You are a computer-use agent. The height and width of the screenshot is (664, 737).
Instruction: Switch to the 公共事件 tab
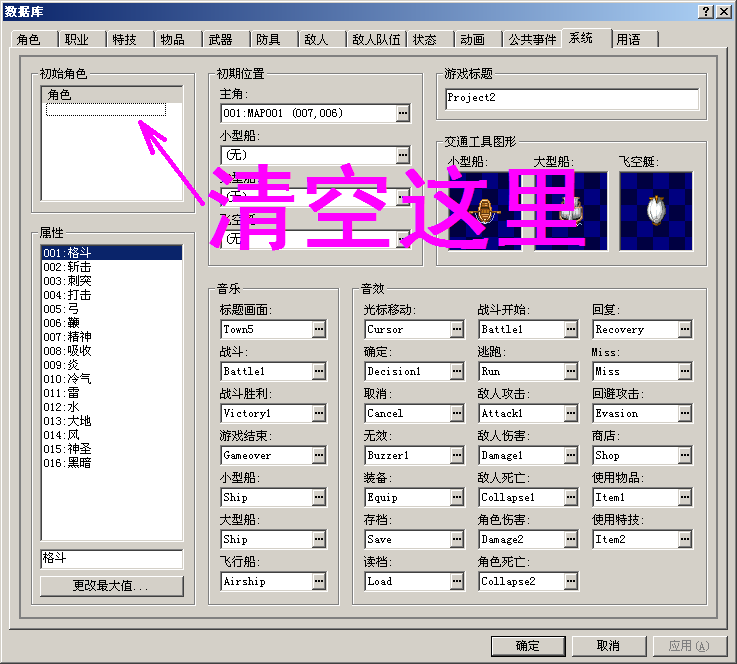532,39
